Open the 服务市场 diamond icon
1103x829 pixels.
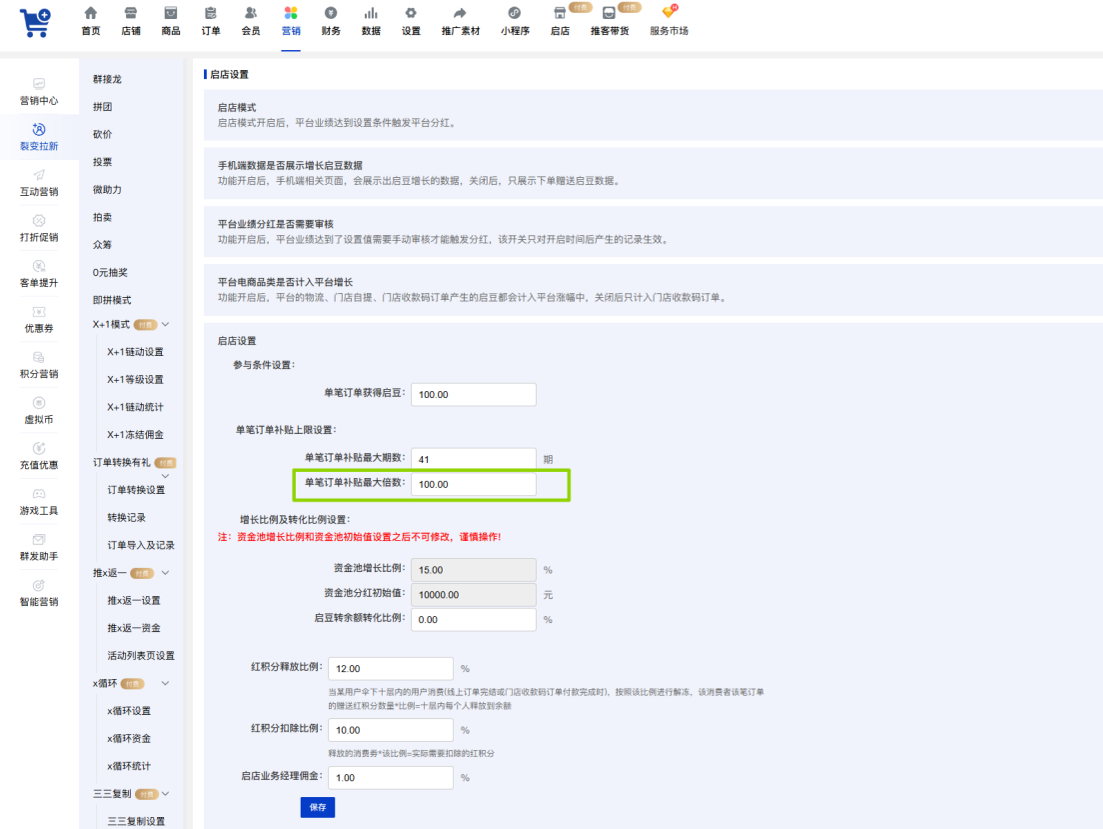668,12
